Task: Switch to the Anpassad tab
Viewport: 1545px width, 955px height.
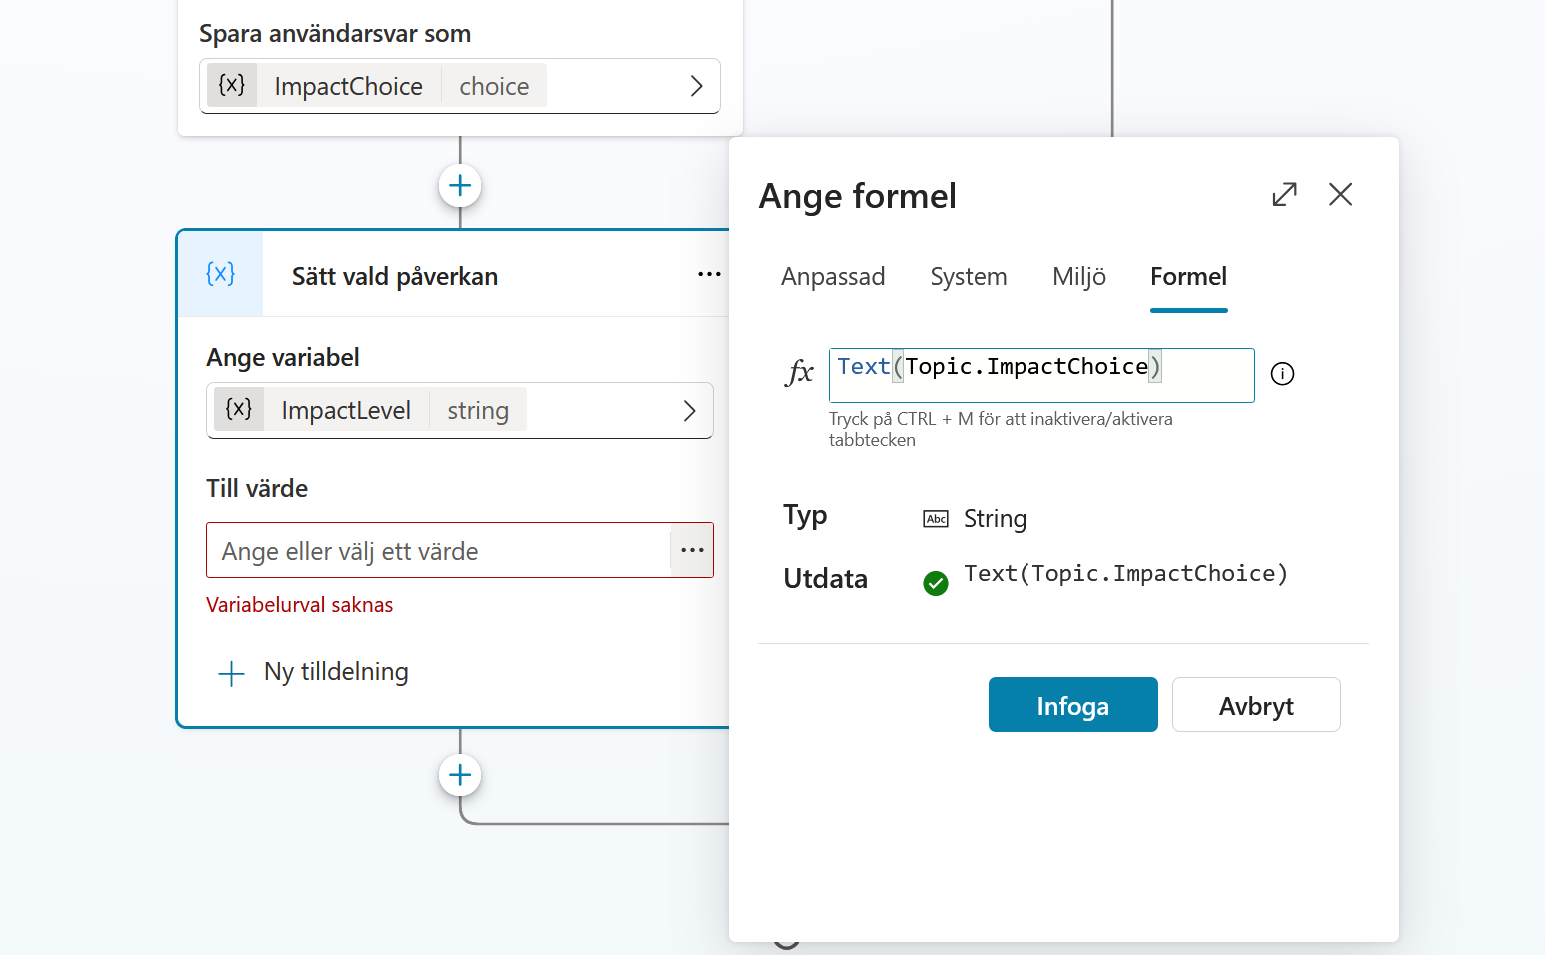Action: [833, 277]
